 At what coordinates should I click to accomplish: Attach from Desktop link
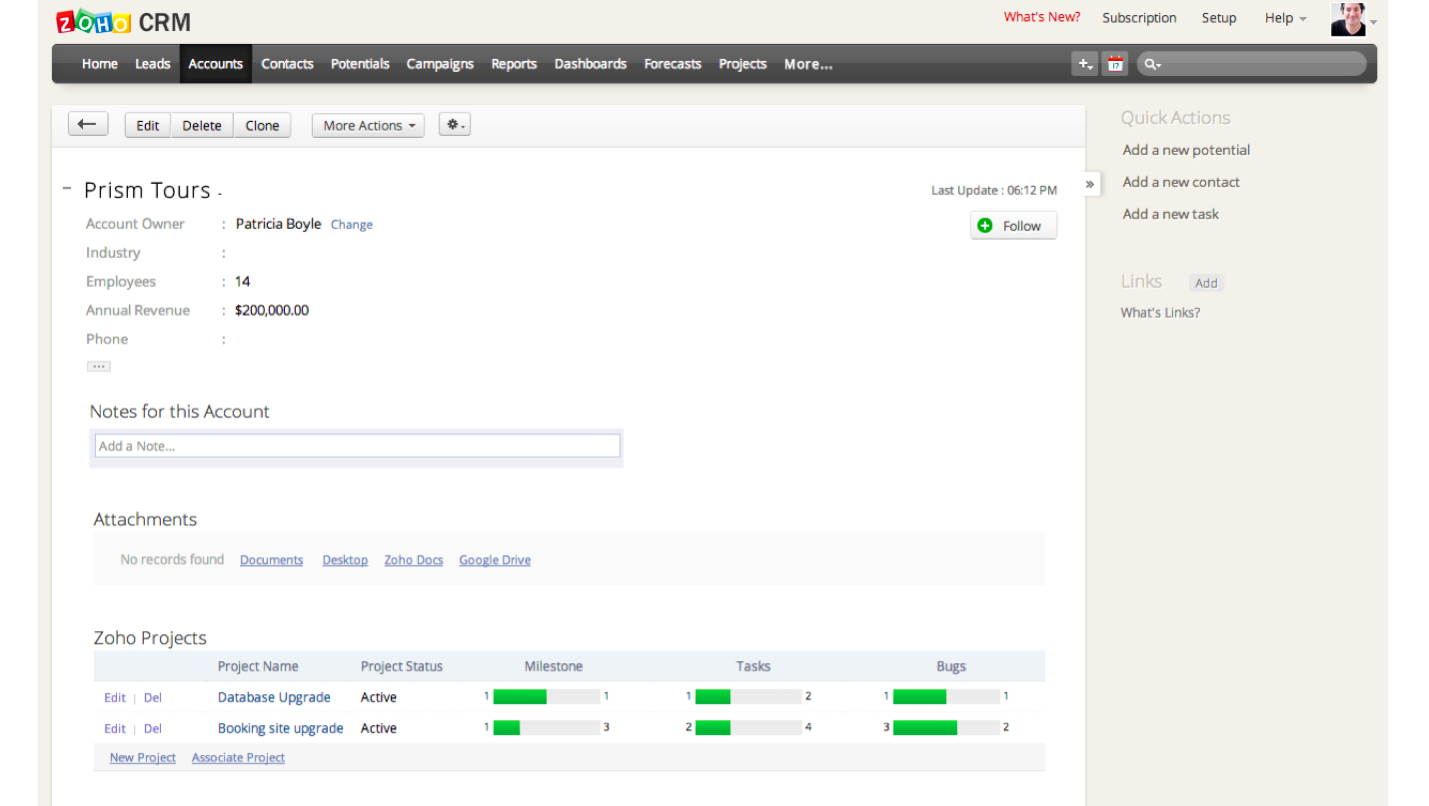tap(345, 560)
